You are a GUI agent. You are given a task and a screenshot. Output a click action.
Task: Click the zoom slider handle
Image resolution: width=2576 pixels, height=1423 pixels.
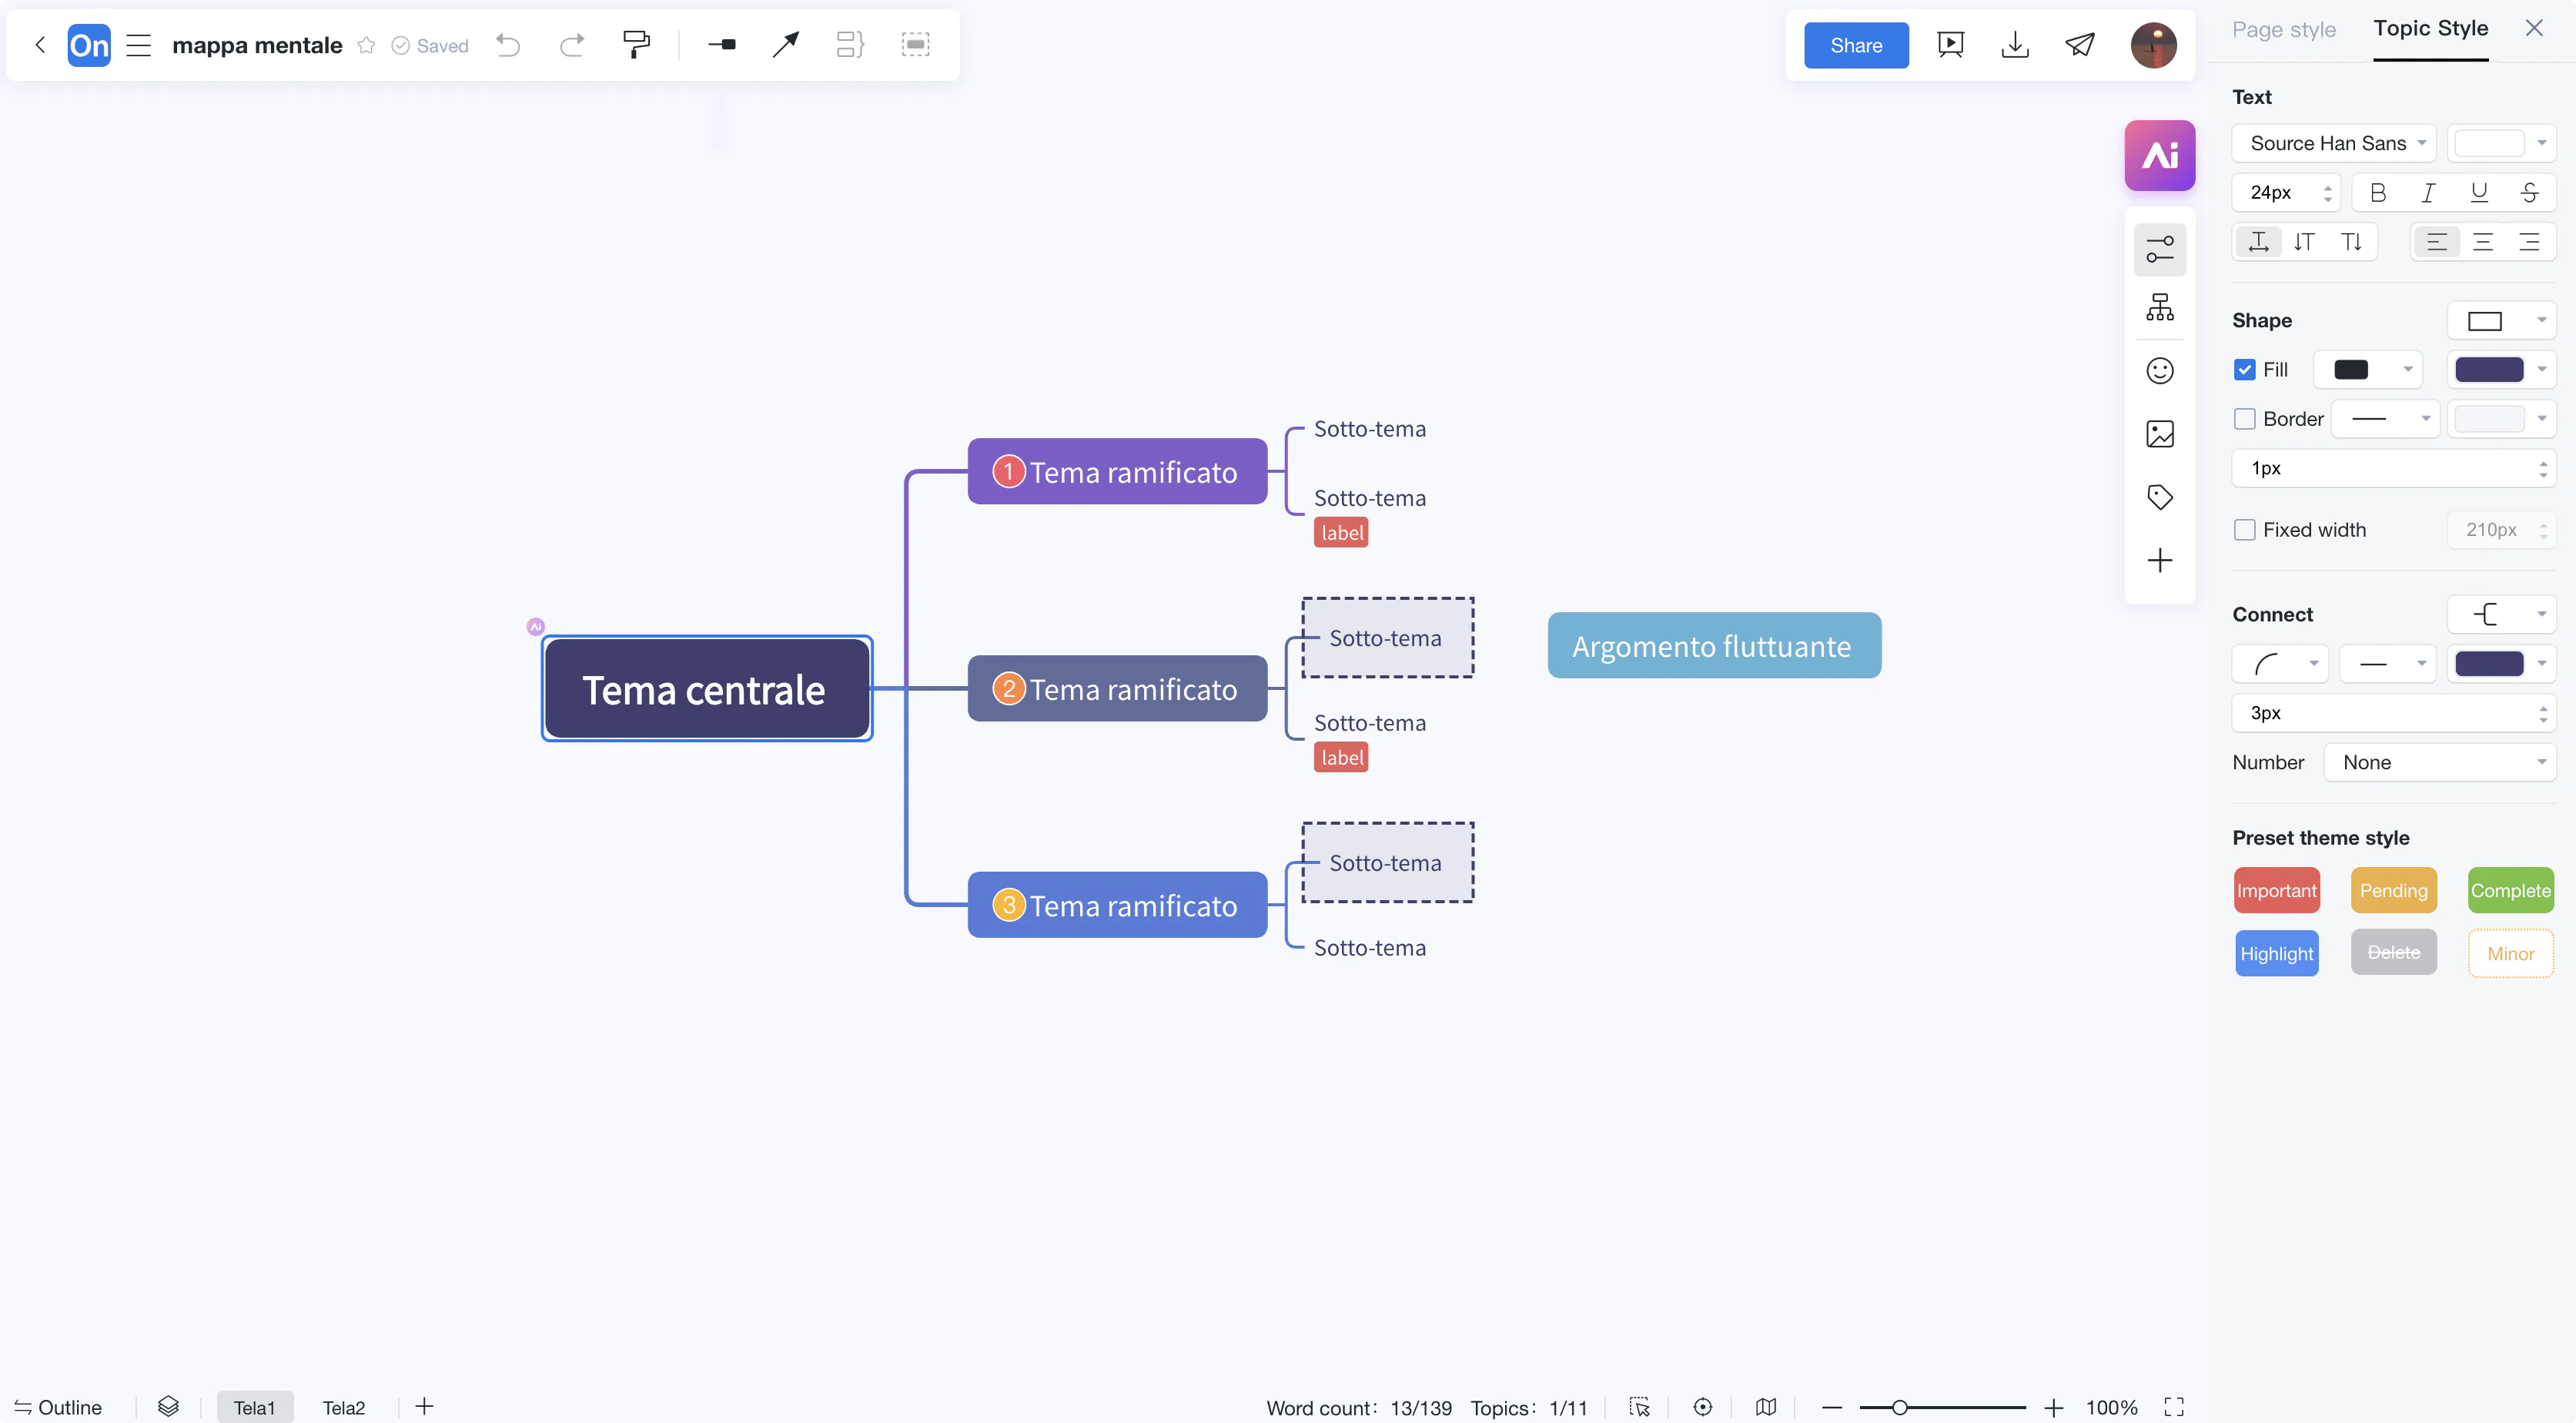[x=1899, y=1407]
